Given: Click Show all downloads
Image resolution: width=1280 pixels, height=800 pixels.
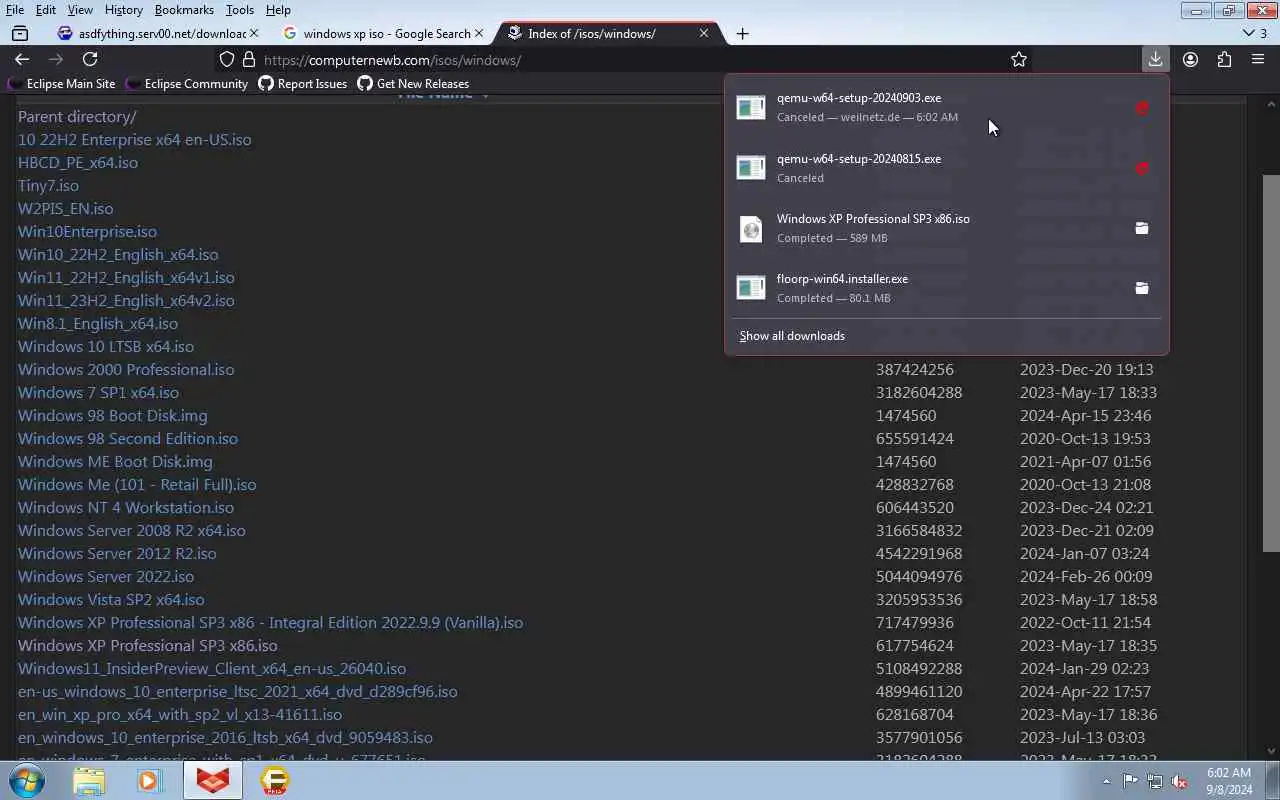Looking at the screenshot, I should point(792,336).
